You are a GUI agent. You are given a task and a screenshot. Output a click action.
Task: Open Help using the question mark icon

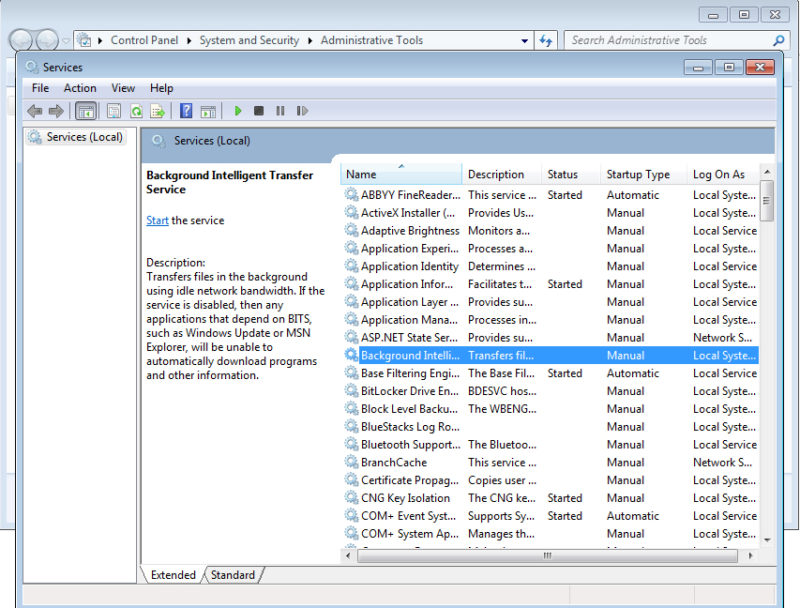(x=187, y=110)
